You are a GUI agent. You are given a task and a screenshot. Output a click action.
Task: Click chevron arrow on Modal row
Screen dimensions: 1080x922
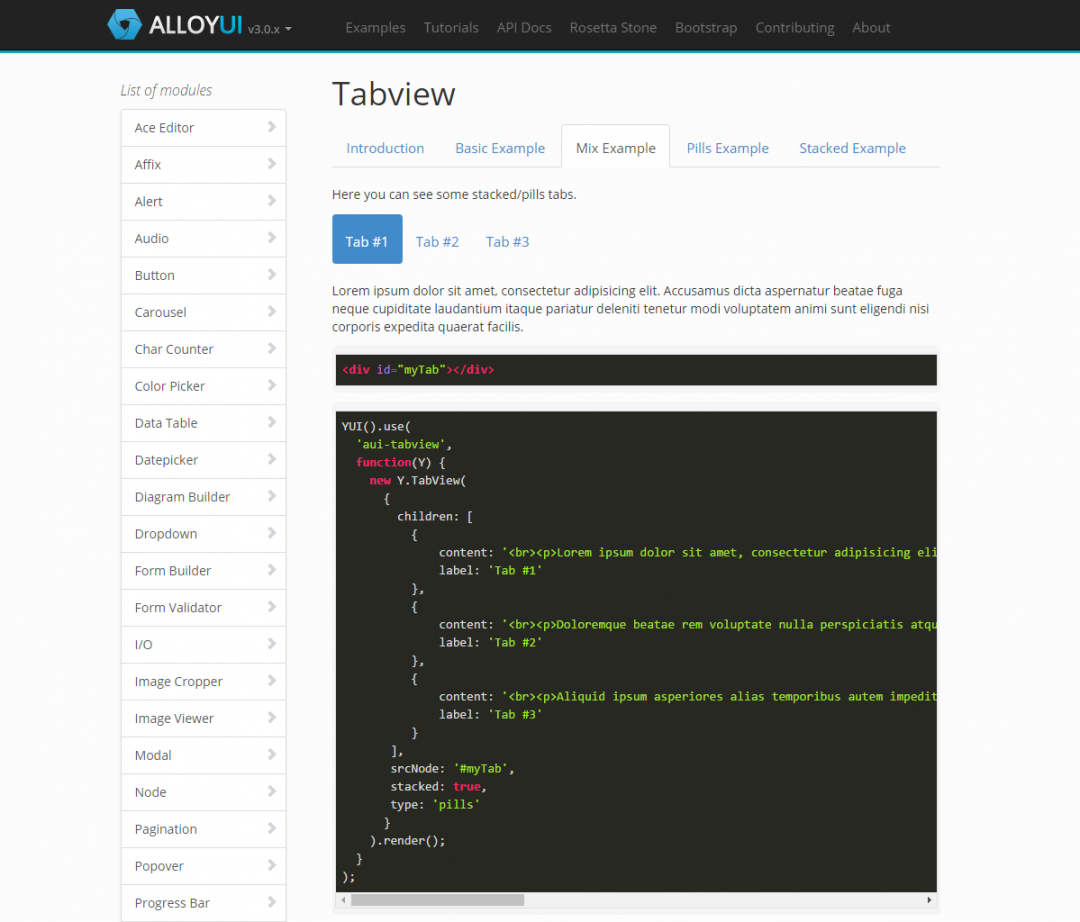tap(271, 755)
